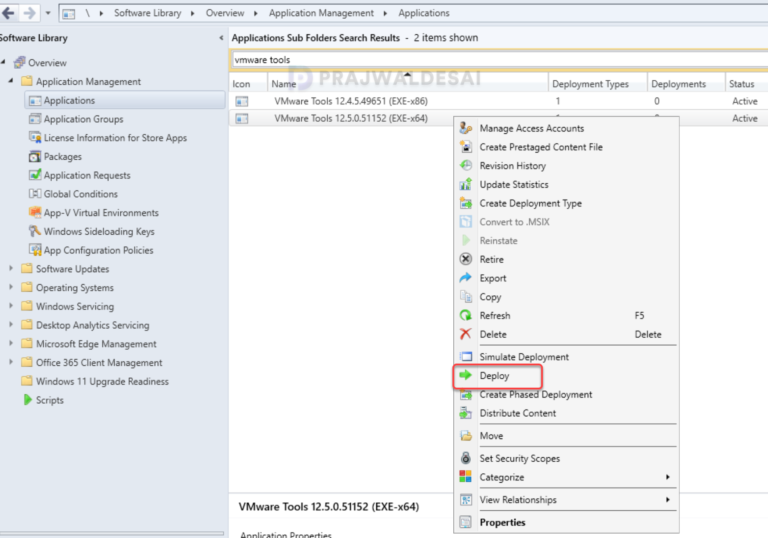Click the Simulate Deployment icon

(465, 357)
